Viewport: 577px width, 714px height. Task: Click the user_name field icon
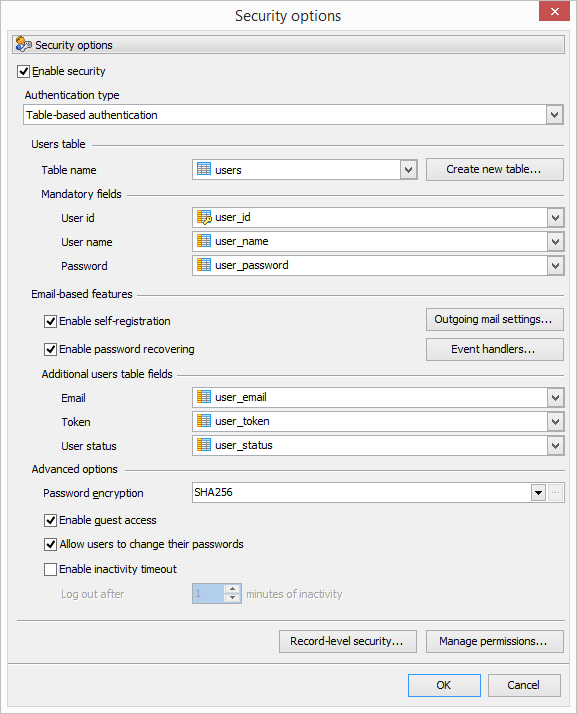[x=204, y=241]
